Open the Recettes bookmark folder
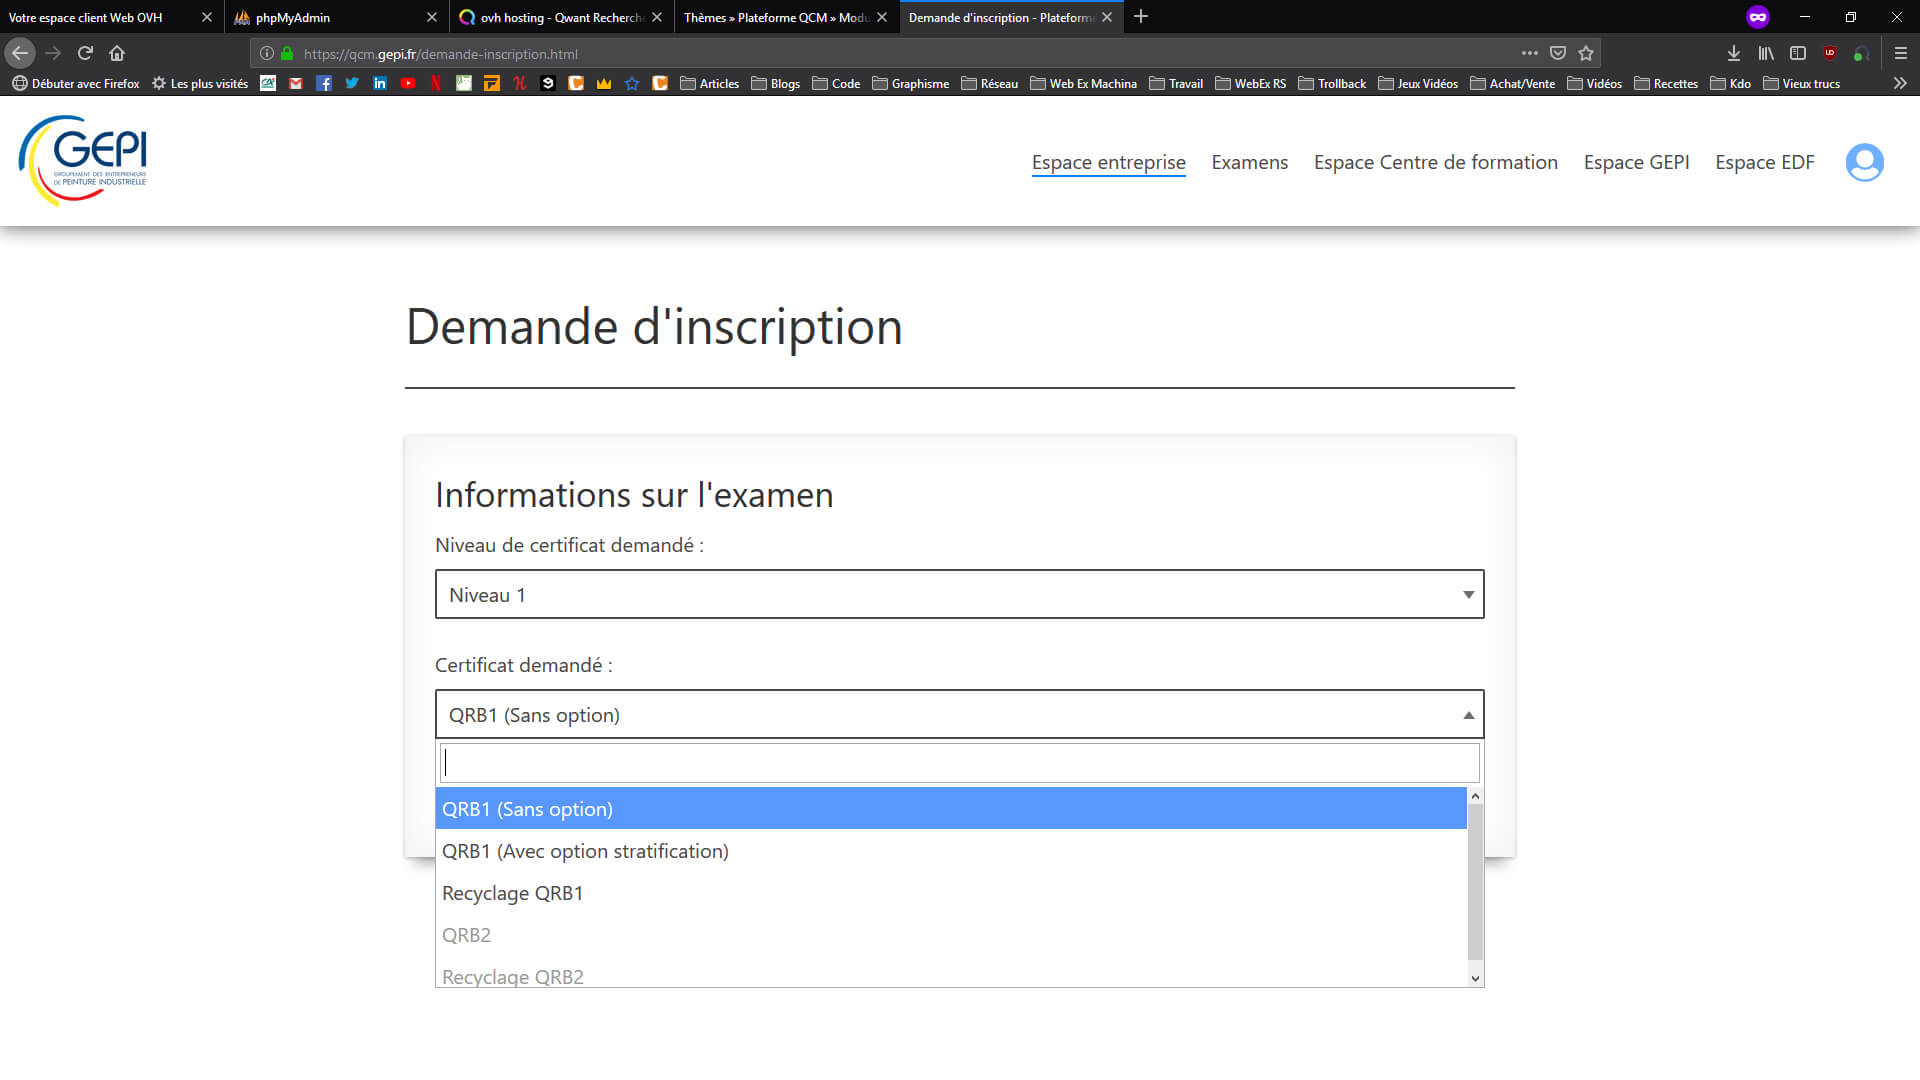 coord(1666,84)
